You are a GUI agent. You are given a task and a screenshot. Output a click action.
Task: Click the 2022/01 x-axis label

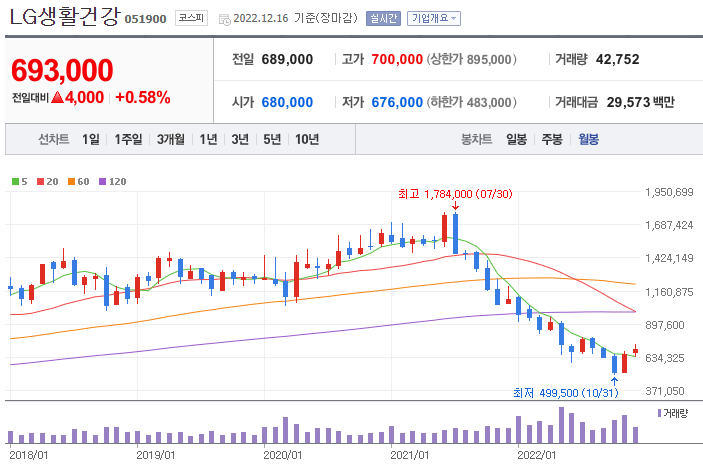537,455
